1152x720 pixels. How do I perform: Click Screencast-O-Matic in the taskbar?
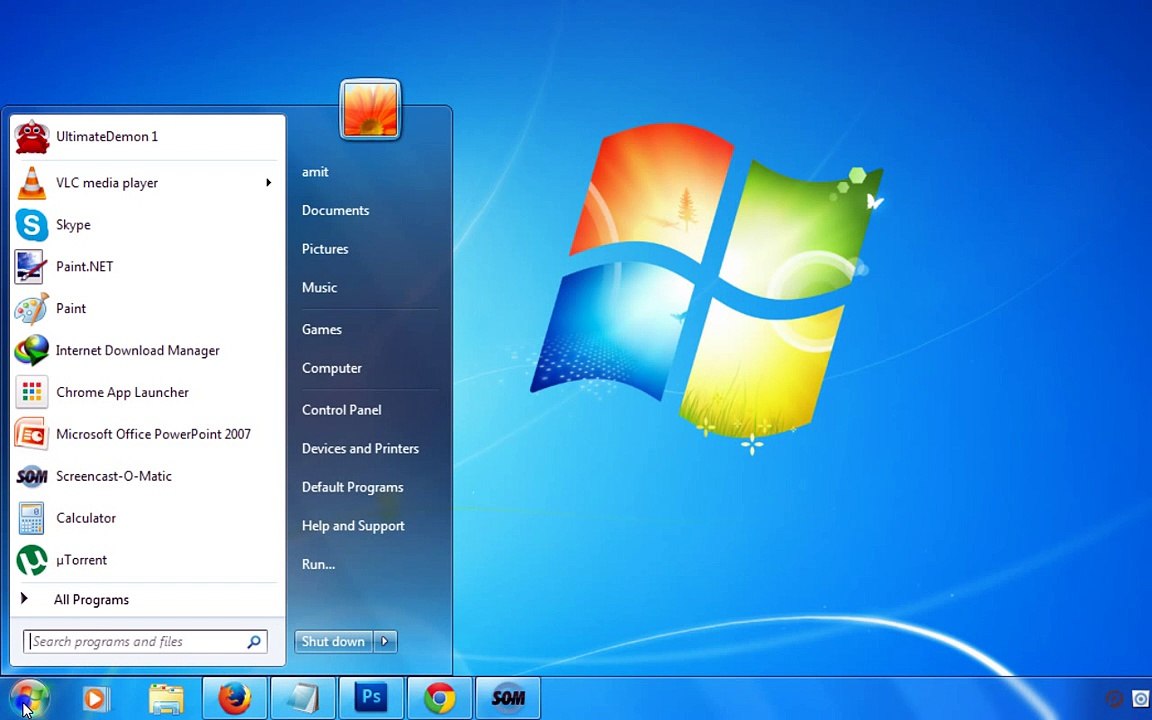[x=508, y=697]
